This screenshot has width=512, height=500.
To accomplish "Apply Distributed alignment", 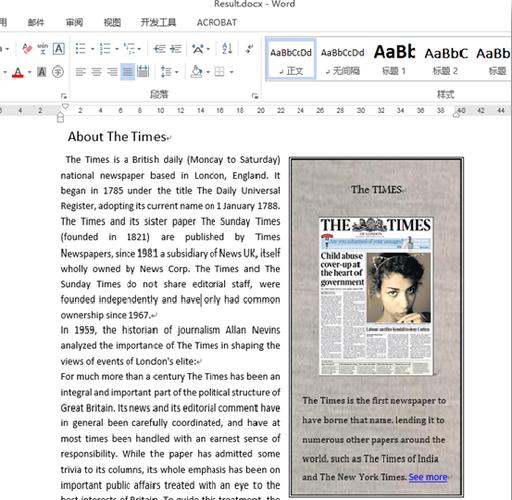I will pos(143,72).
